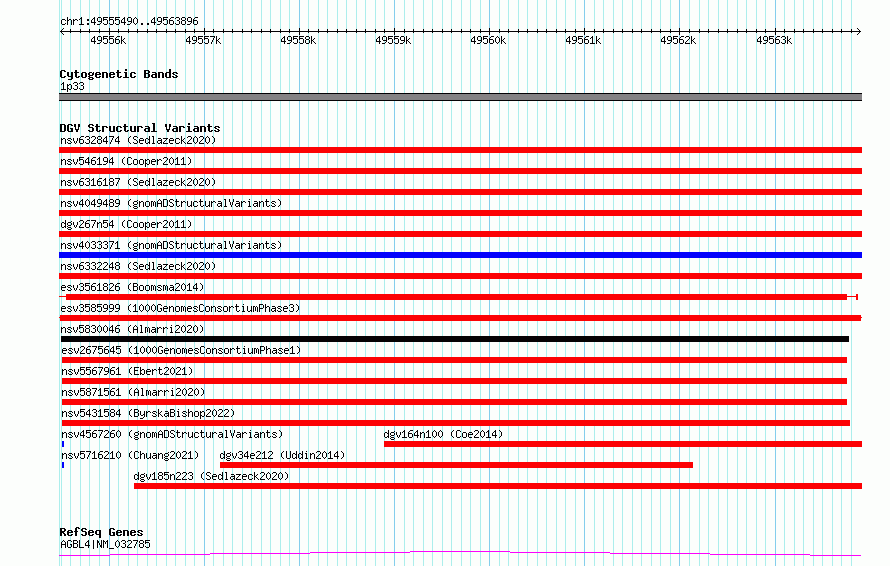Click the 49560k ruler tick label
Screen dimensions: 890x566
488,40
